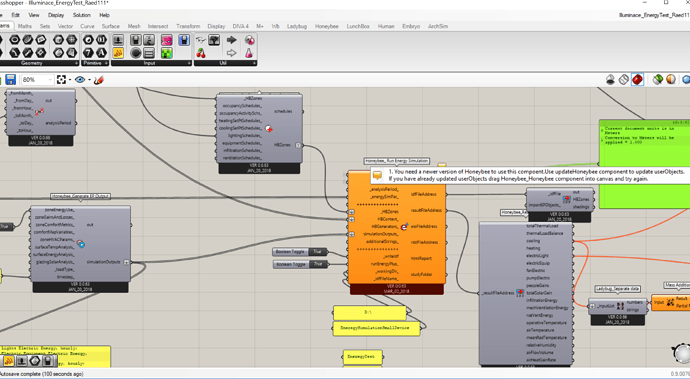Open the 80% zoom level dropdown
This screenshot has height=379, width=690.
38,80
